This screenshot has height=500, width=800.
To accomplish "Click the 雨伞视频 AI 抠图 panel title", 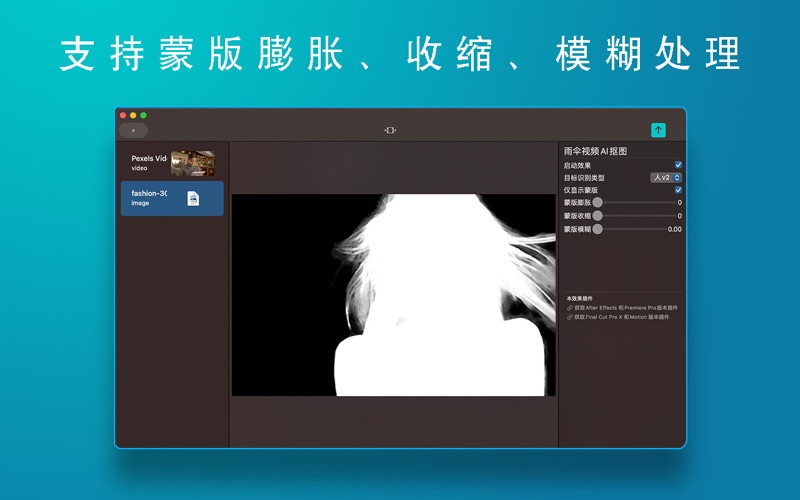I will [595, 151].
